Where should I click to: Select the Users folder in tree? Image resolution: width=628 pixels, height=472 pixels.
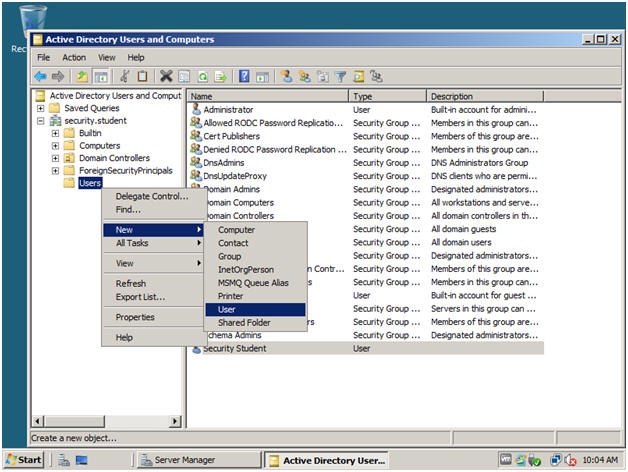[x=90, y=183]
